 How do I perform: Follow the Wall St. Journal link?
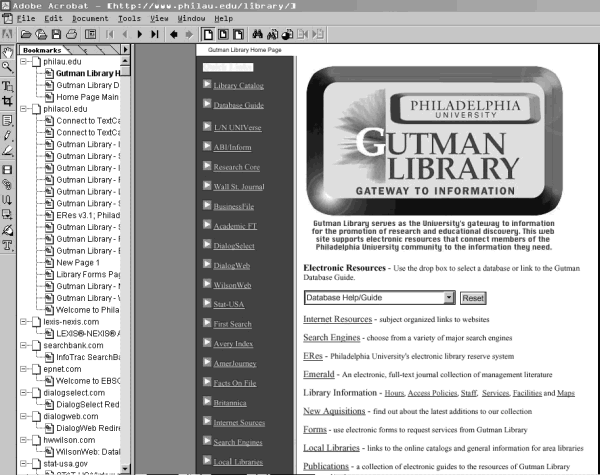tap(239, 187)
